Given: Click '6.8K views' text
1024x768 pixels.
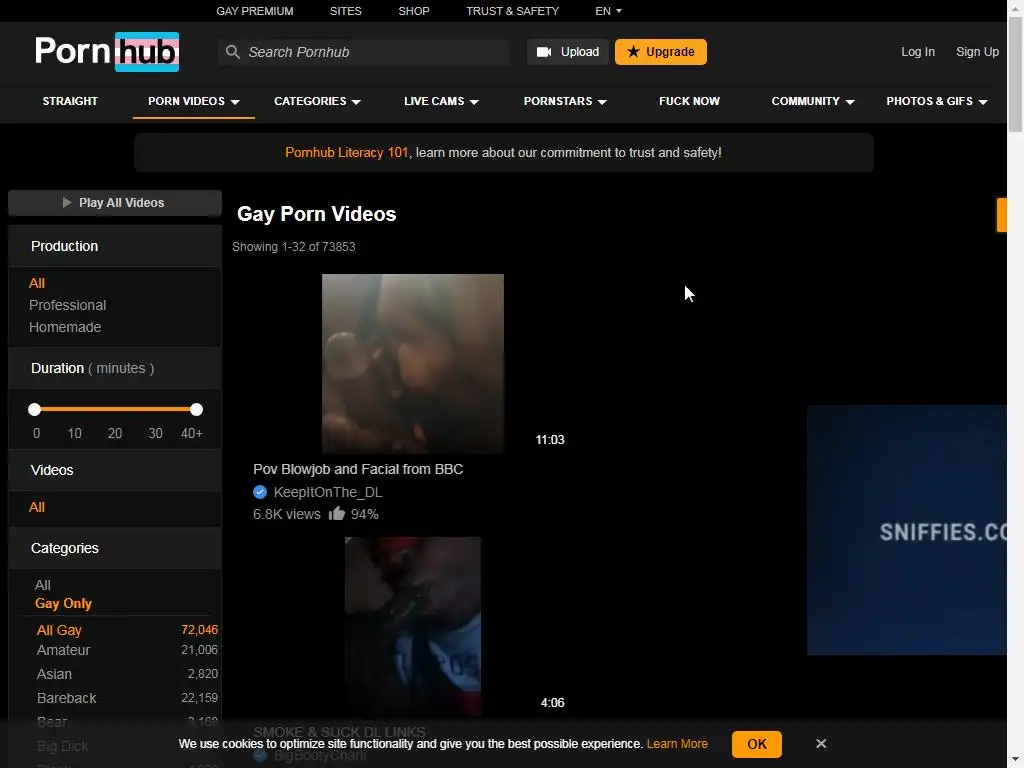Looking at the screenshot, I should point(287,514).
